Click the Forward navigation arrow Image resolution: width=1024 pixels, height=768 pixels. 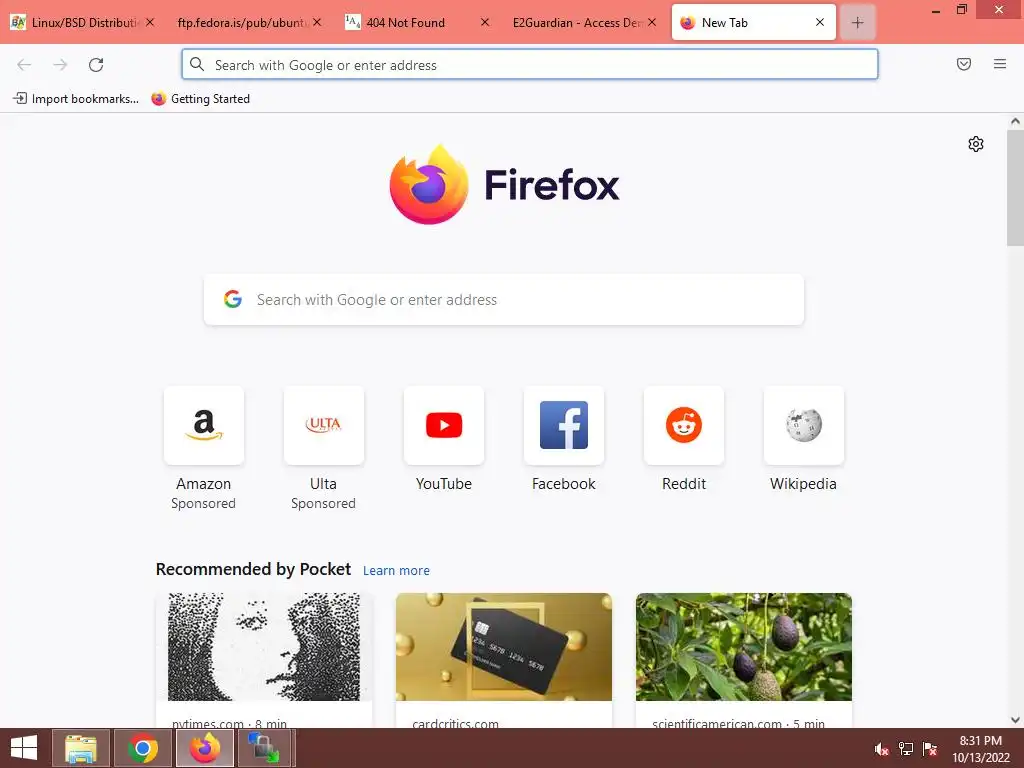point(60,65)
